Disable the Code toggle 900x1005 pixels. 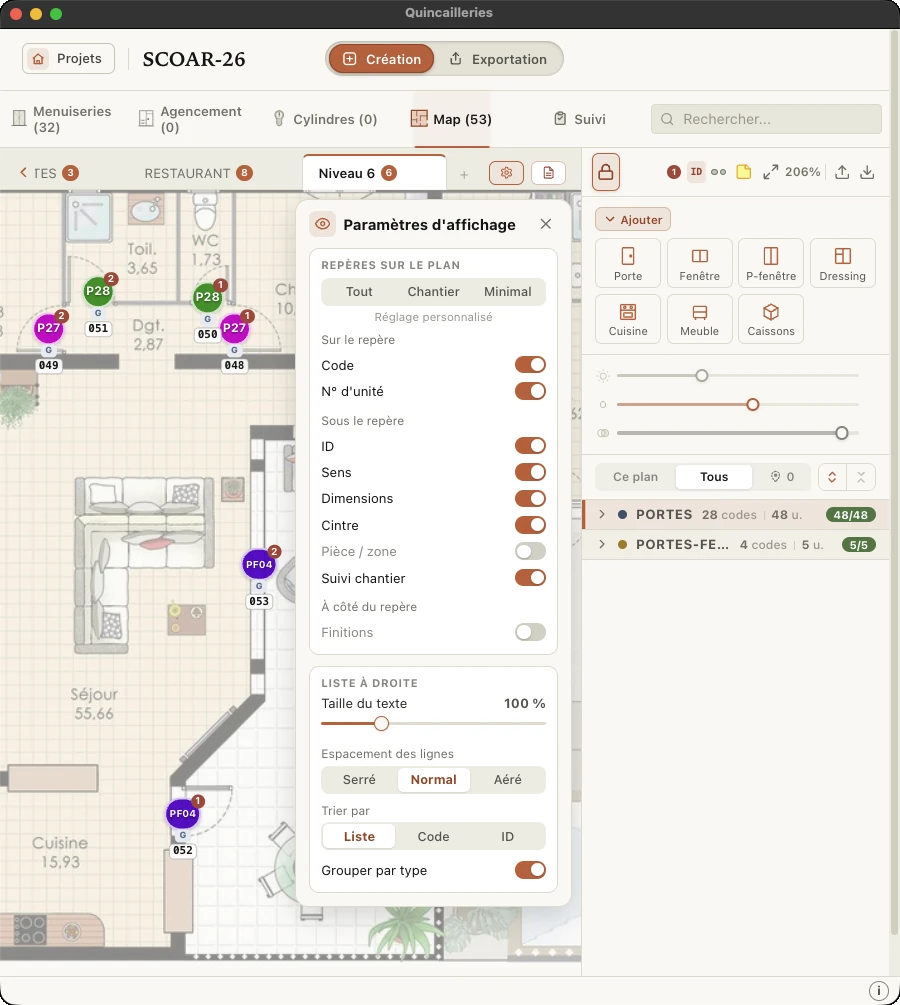point(530,365)
